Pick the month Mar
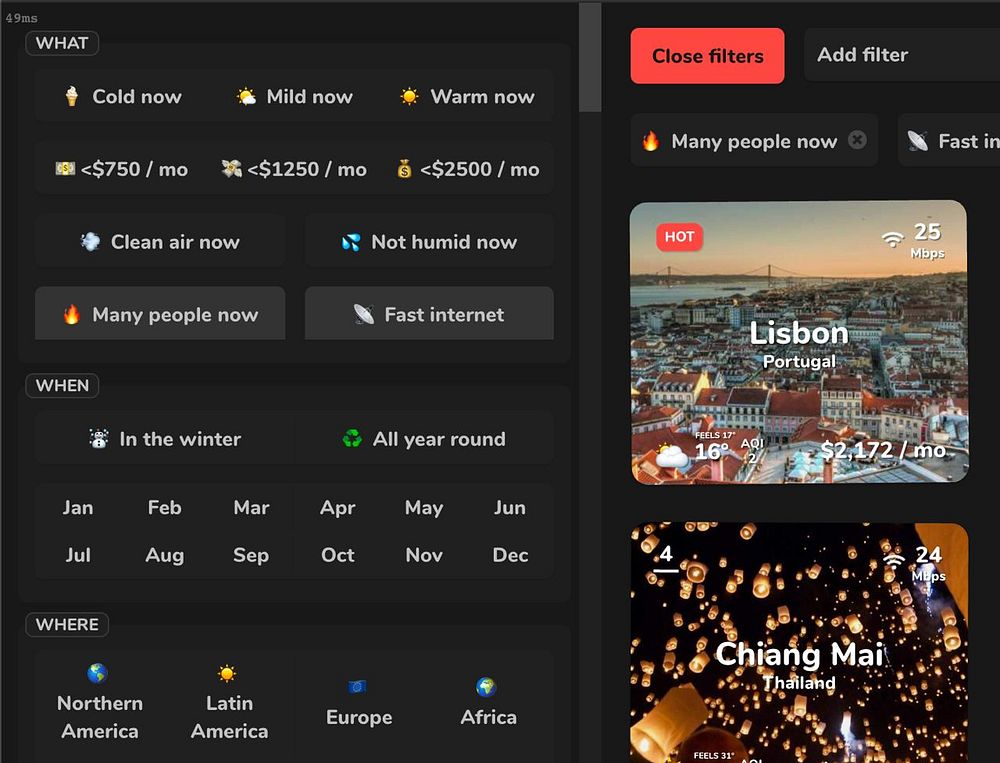The image size is (1000, 763). tap(251, 508)
